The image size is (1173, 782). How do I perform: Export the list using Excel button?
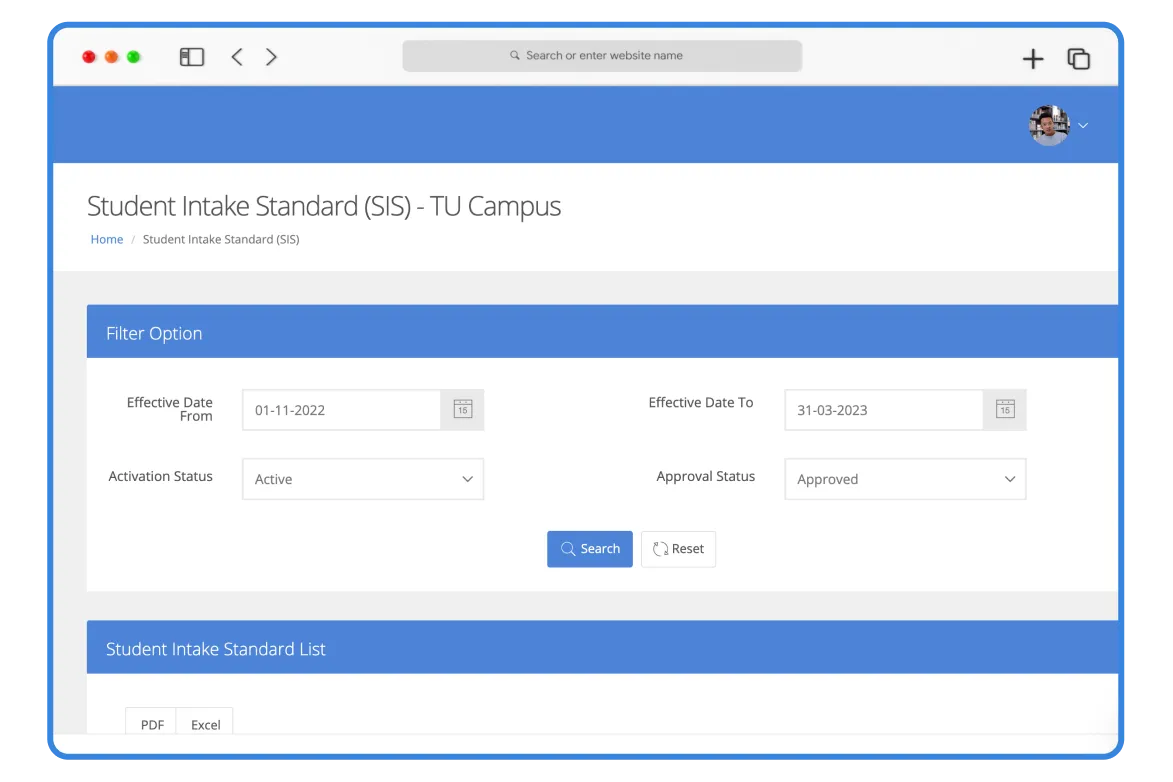coord(205,723)
